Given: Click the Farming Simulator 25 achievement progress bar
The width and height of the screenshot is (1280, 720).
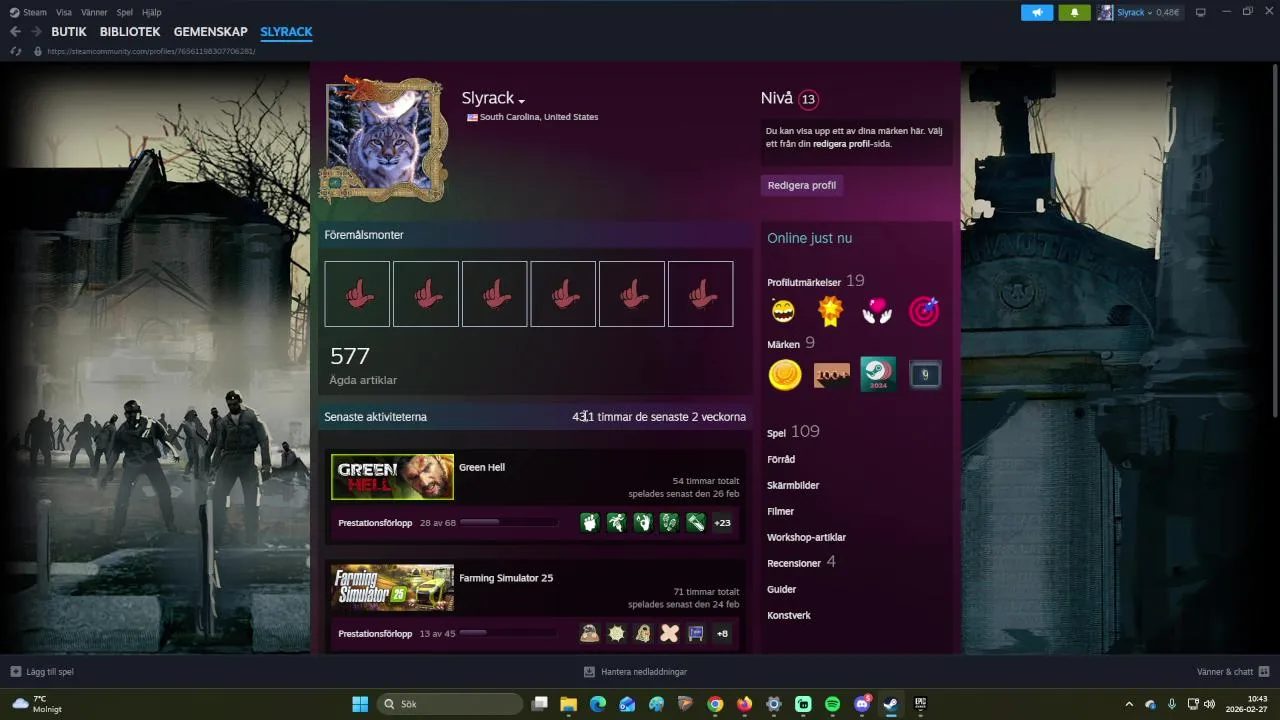Looking at the screenshot, I should point(508,633).
